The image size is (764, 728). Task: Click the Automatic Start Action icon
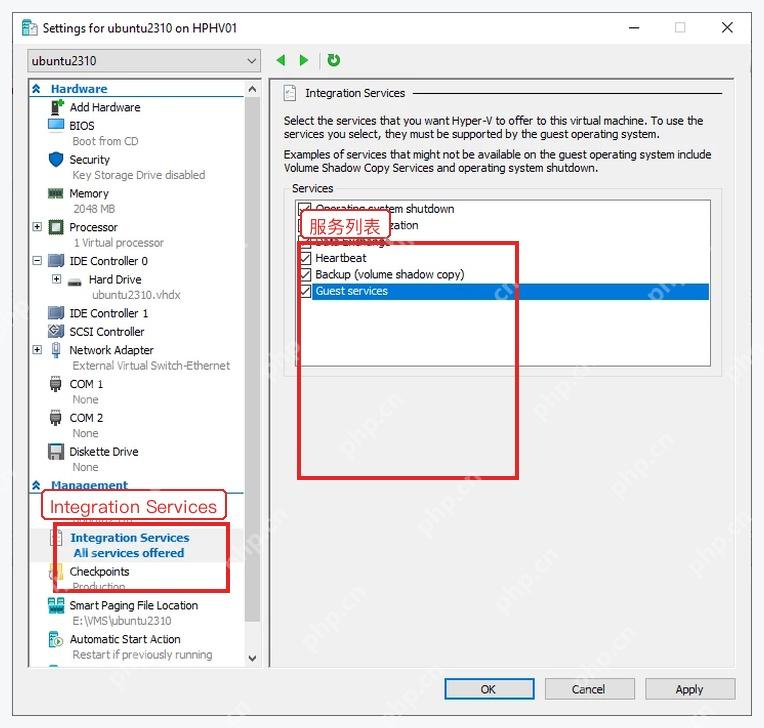(x=56, y=639)
